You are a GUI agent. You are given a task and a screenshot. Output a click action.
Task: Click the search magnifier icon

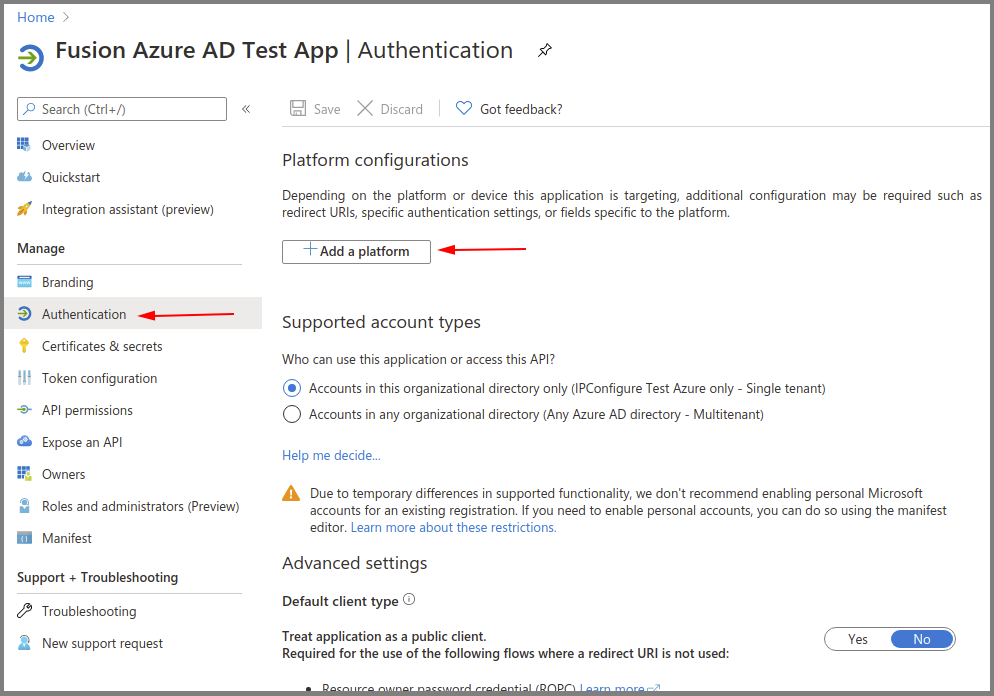(29, 109)
